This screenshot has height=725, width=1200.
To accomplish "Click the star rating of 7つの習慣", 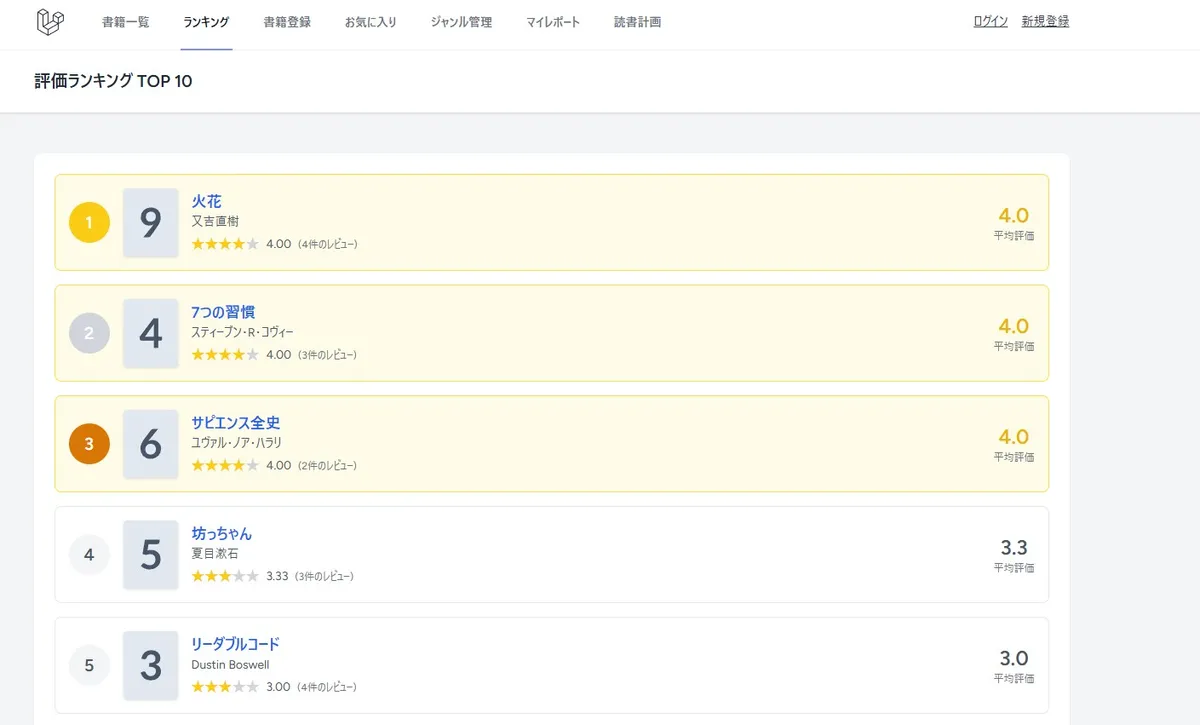I will (x=225, y=355).
